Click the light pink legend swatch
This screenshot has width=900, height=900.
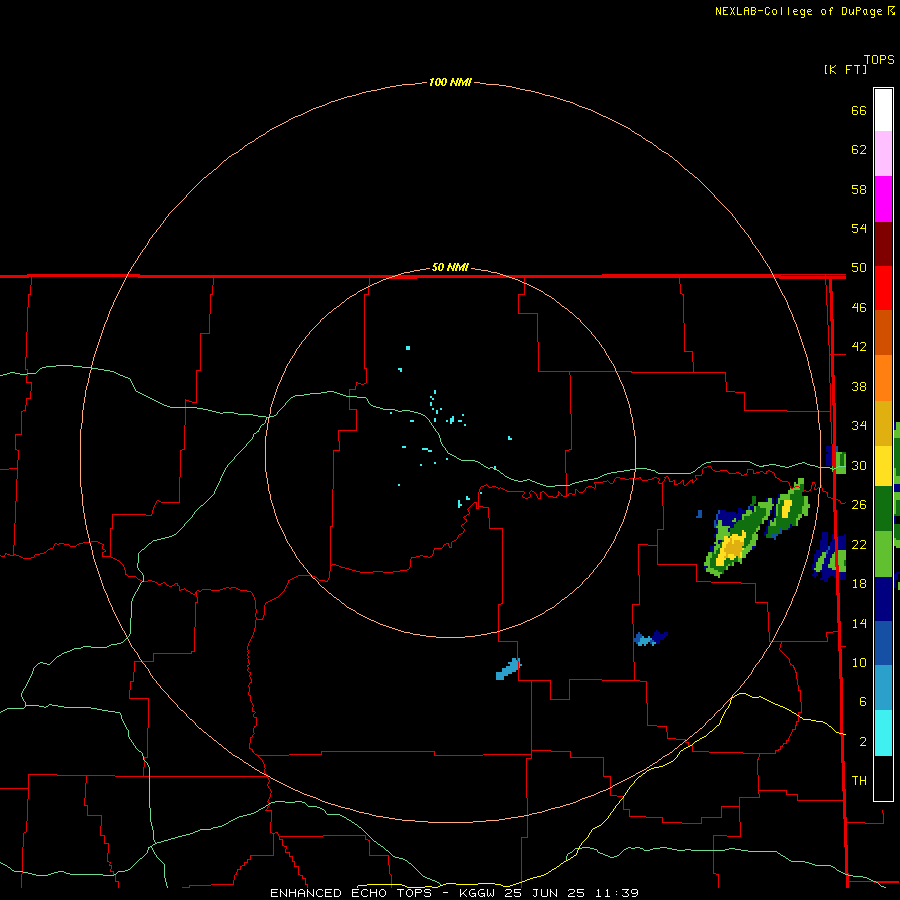(x=883, y=154)
